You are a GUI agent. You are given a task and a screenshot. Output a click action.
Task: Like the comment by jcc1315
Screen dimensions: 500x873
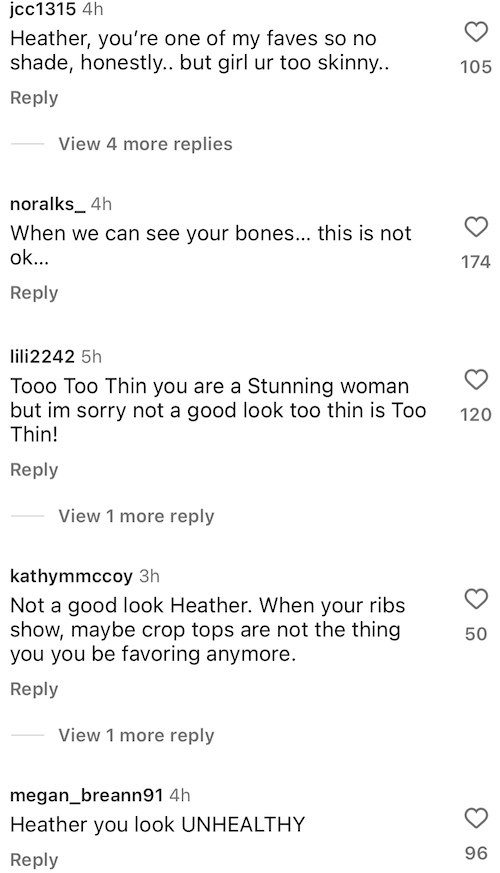tap(476, 32)
